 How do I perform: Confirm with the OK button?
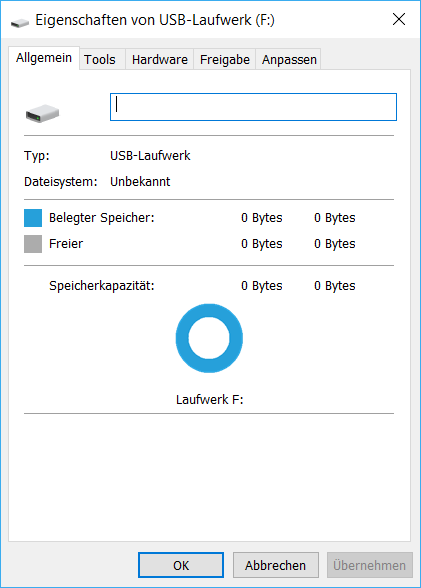181,565
